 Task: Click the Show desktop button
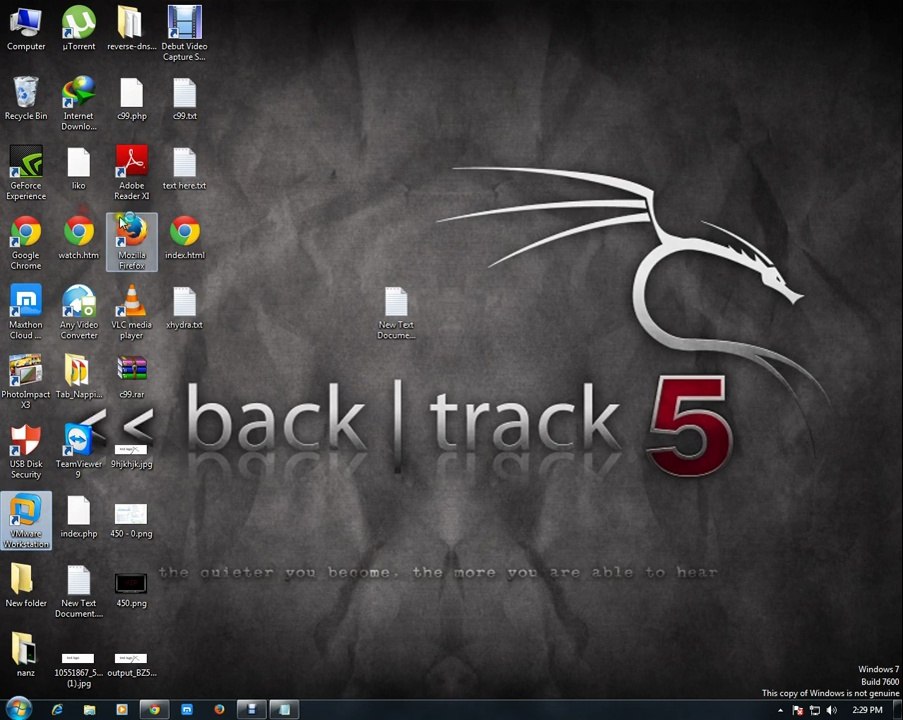click(897, 710)
